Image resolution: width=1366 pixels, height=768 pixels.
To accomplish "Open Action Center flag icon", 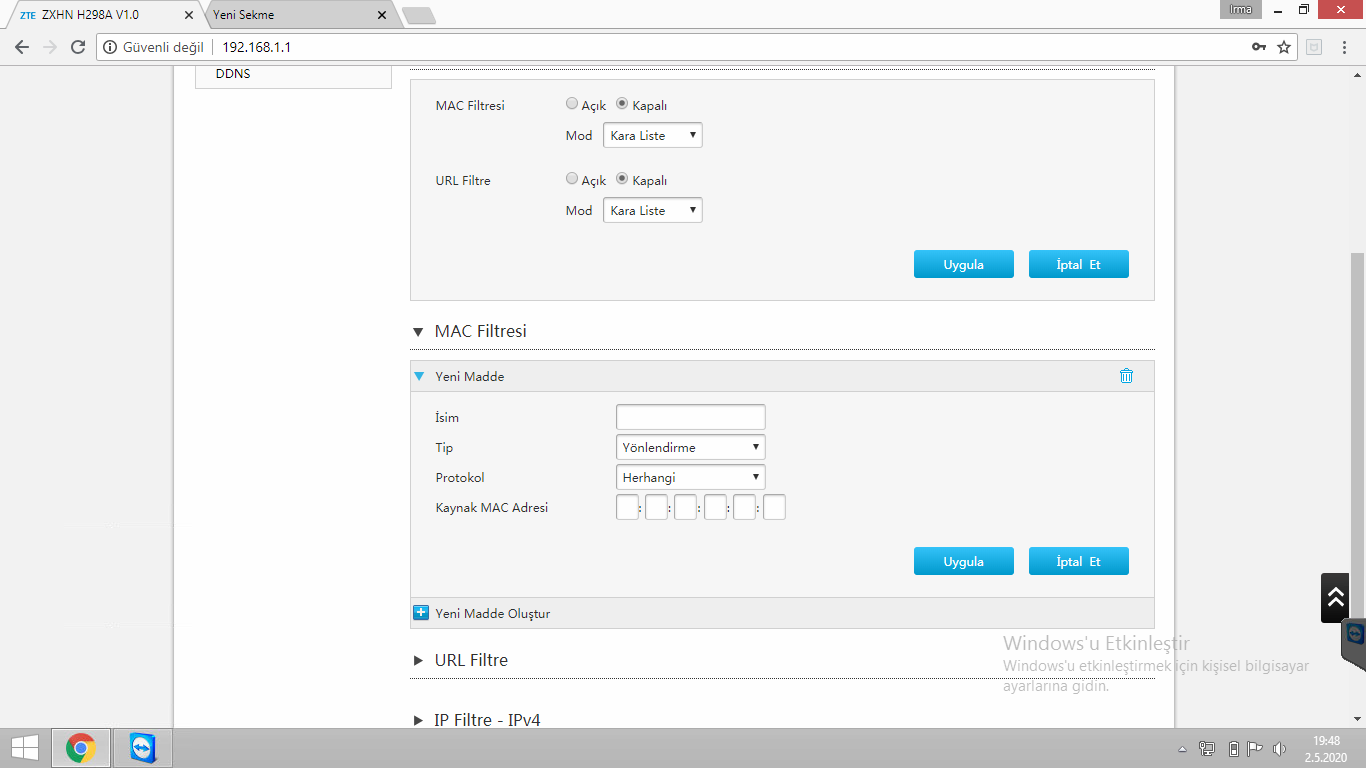I will click(x=1255, y=749).
